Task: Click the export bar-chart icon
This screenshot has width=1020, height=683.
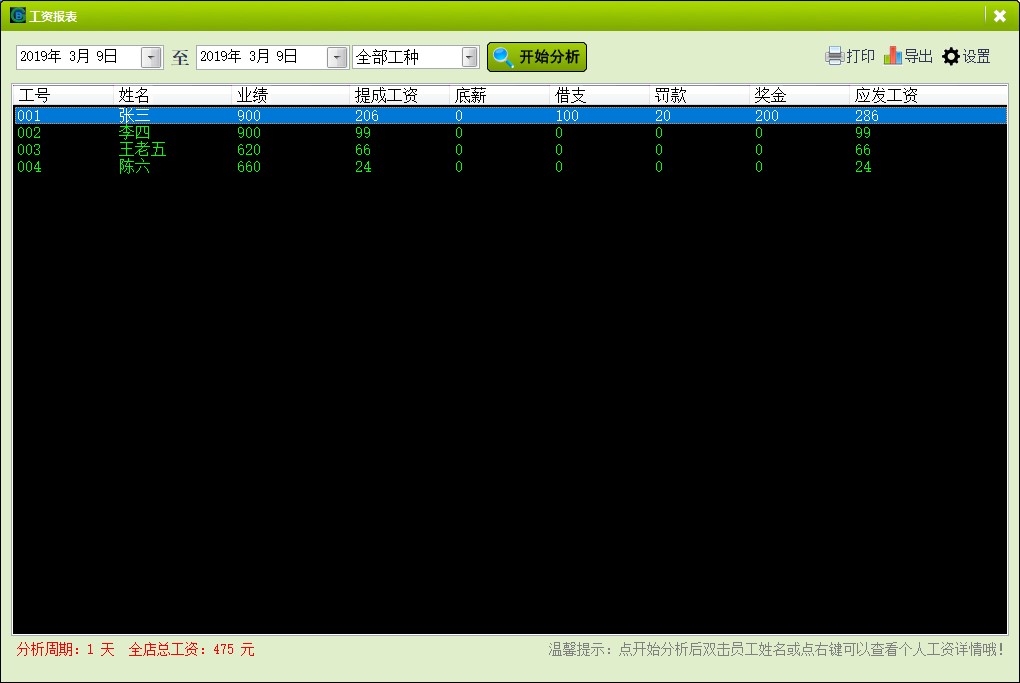Action: click(892, 57)
